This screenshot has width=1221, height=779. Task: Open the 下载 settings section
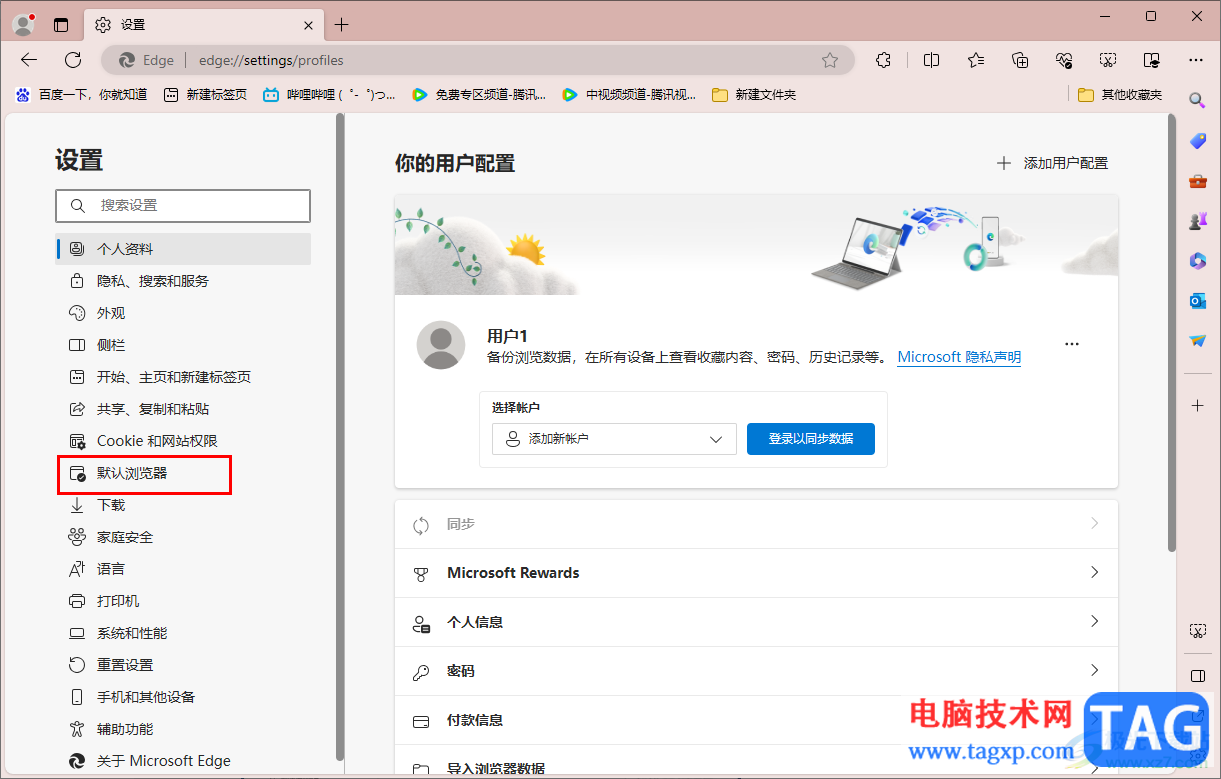tap(183, 505)
